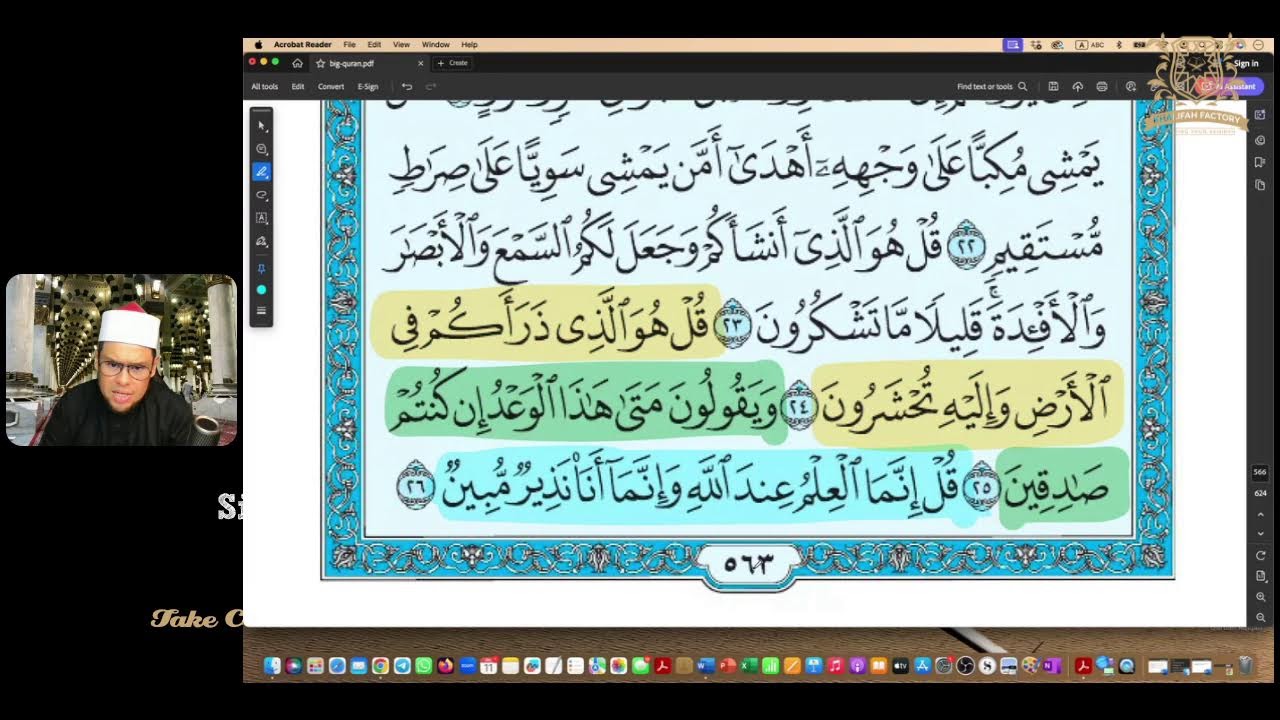The width and height of the screenshot is (1280, 720).
Task: Open the Edit menu in the menu bar
Action: coord(374,45)
